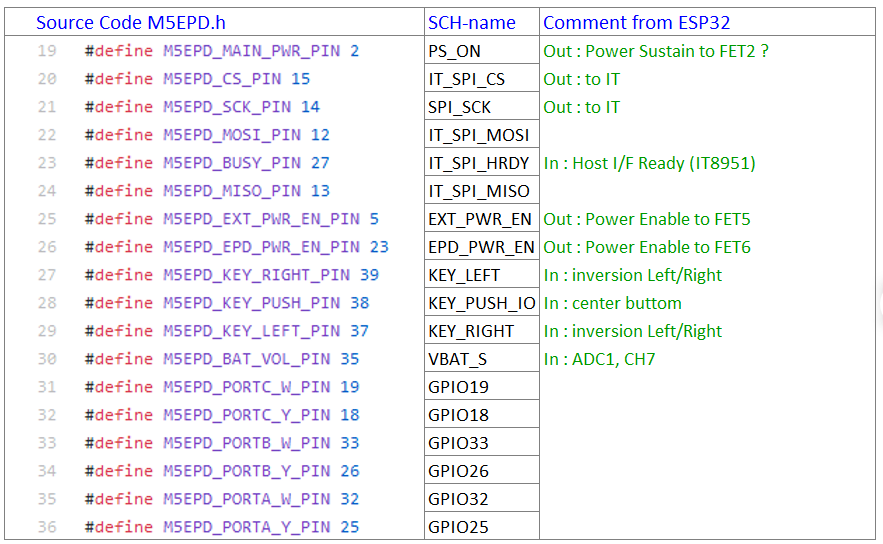883x544 pixels.
Task: Click the M5EPD_MAIN_PWR_PIN define line
Action: tap(222, 51)
